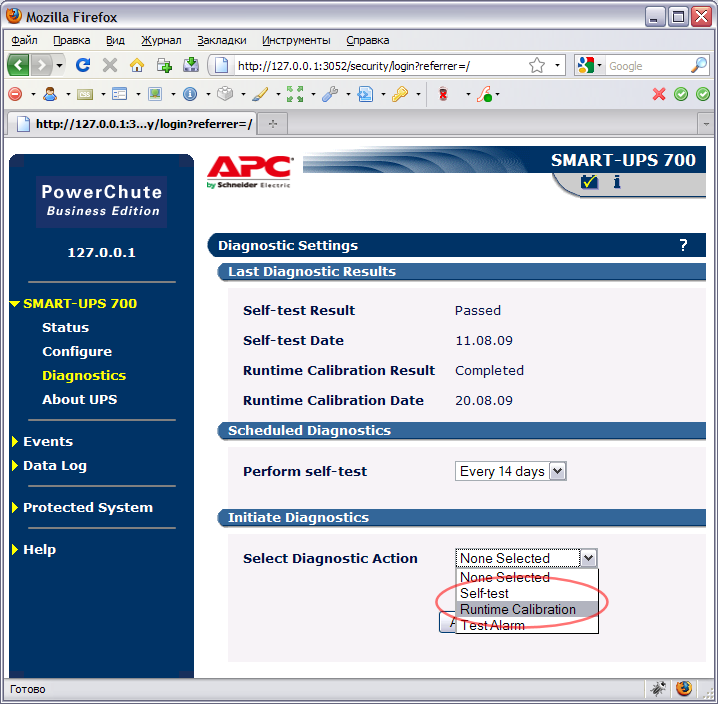718x704 pixels.
Task: Open Miscellaneous brick icon
Action: pos(225,94)
